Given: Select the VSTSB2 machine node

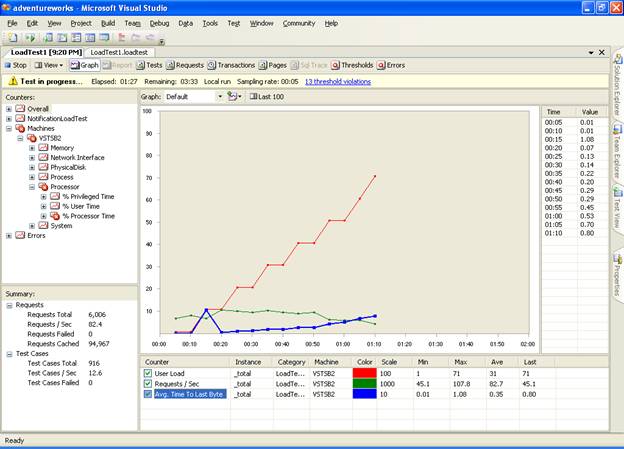Looking at the screenshot, I should [x=50, y=138].
